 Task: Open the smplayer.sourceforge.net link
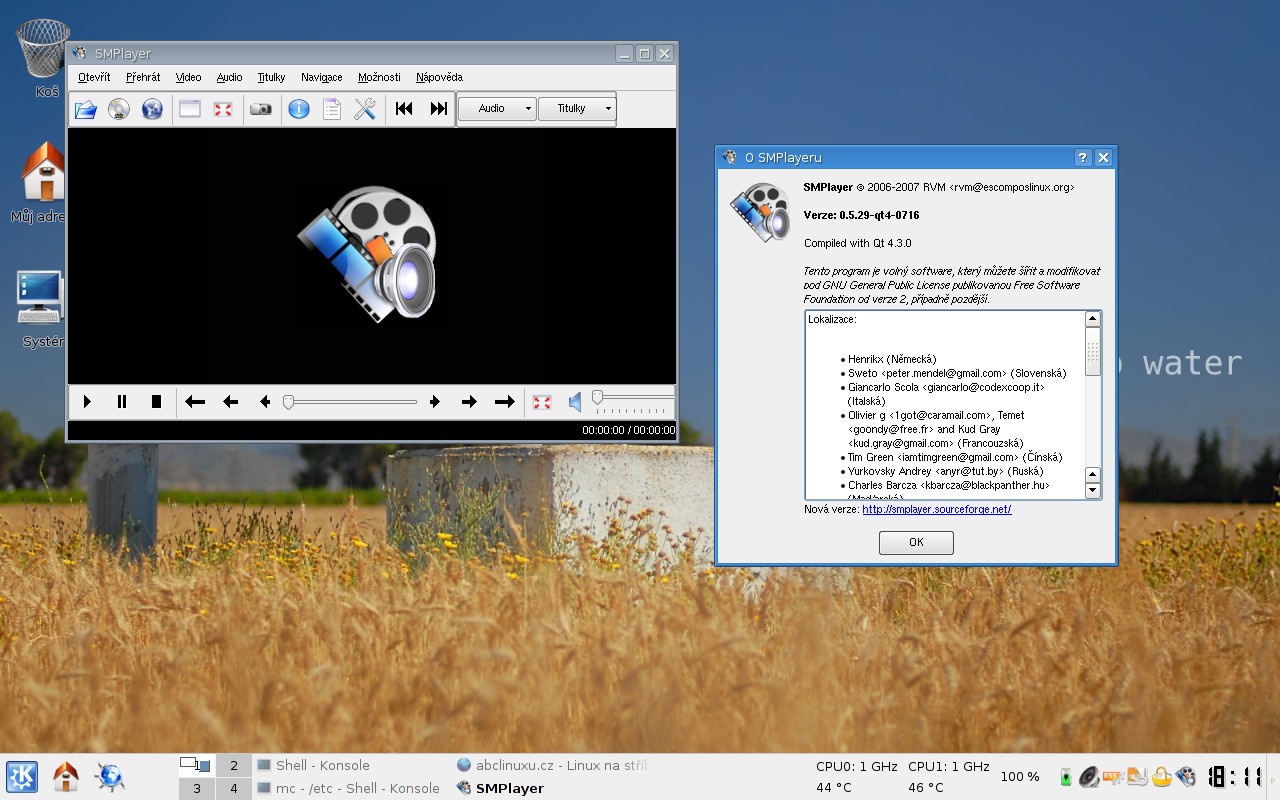[x=937, y=509]
